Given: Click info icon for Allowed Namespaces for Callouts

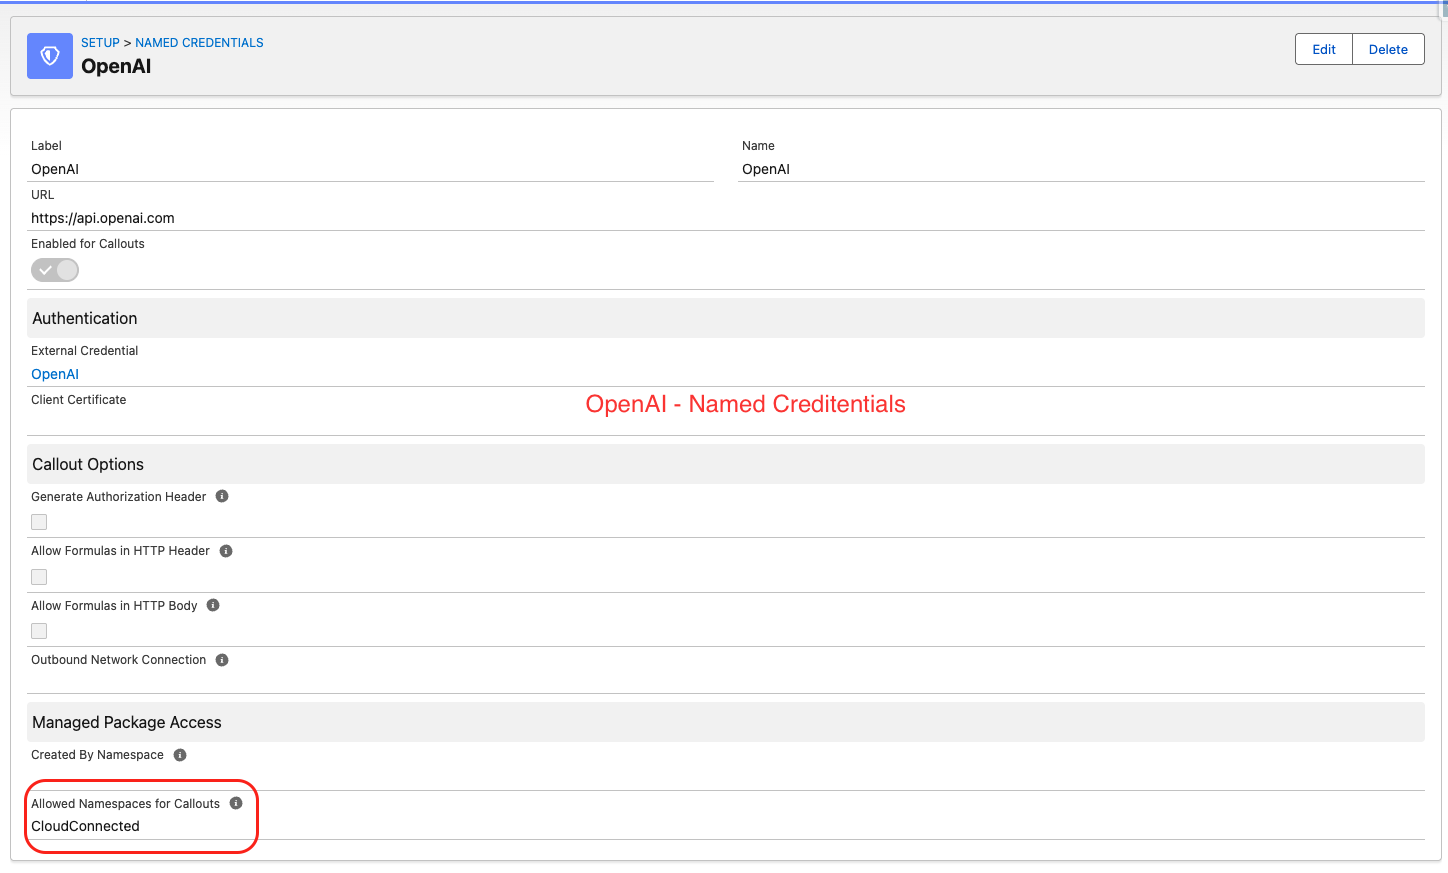Looking at the screenshot, I should 236,803.
